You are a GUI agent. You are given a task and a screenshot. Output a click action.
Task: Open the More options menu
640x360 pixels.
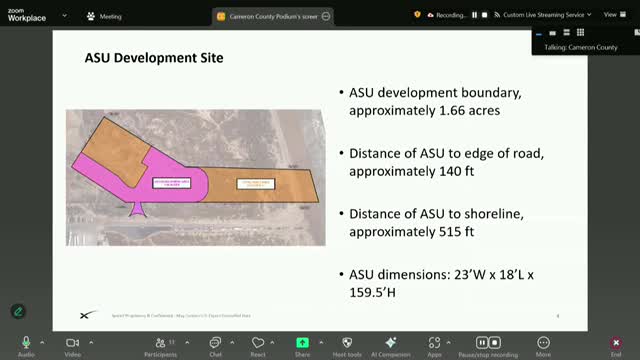click(543, 347)
